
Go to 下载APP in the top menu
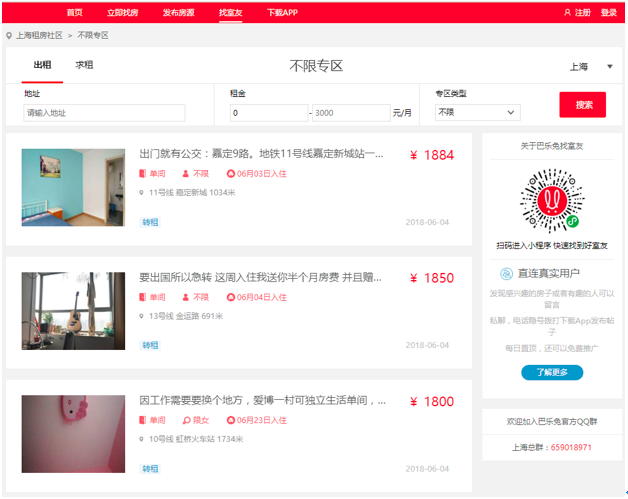[x=283, y=12]
